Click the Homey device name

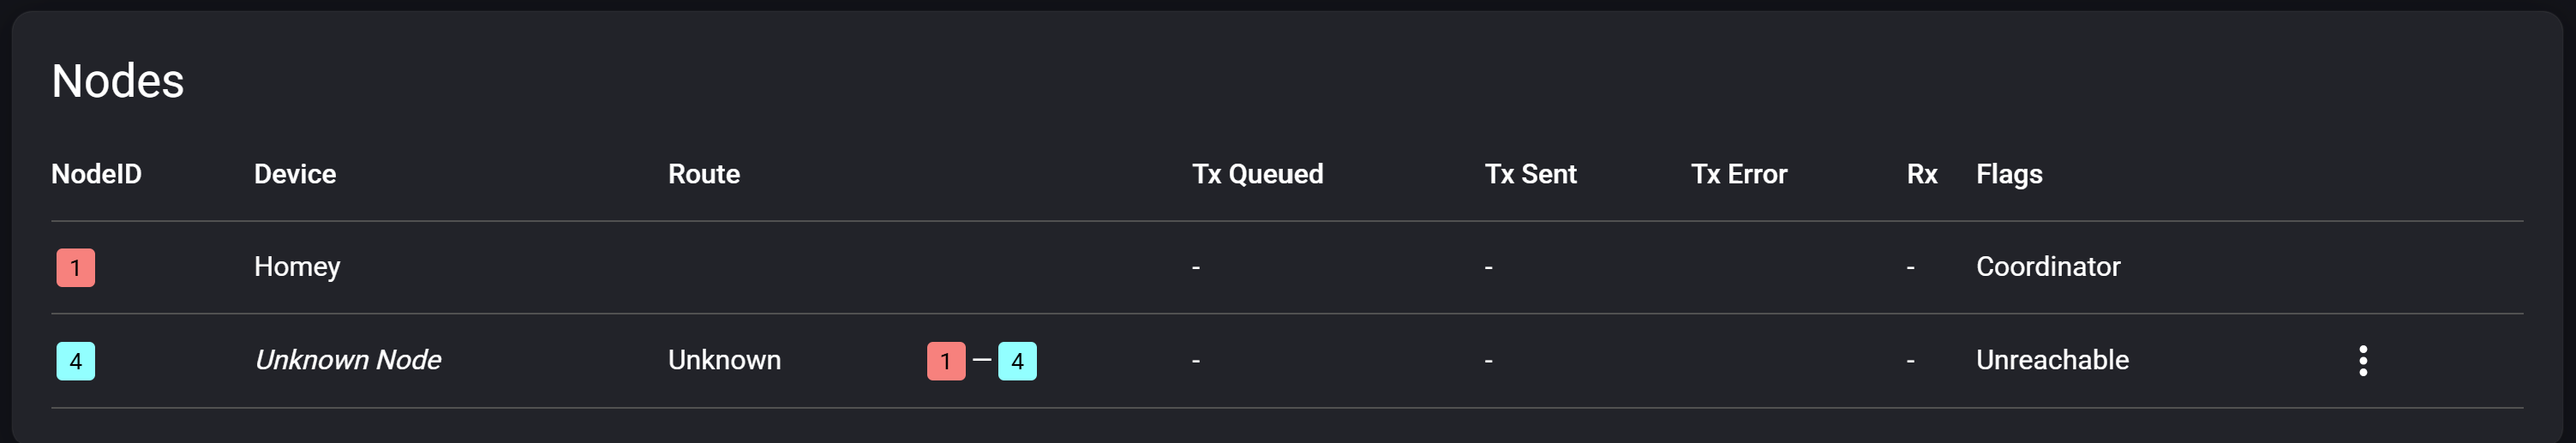click(297, 267)
